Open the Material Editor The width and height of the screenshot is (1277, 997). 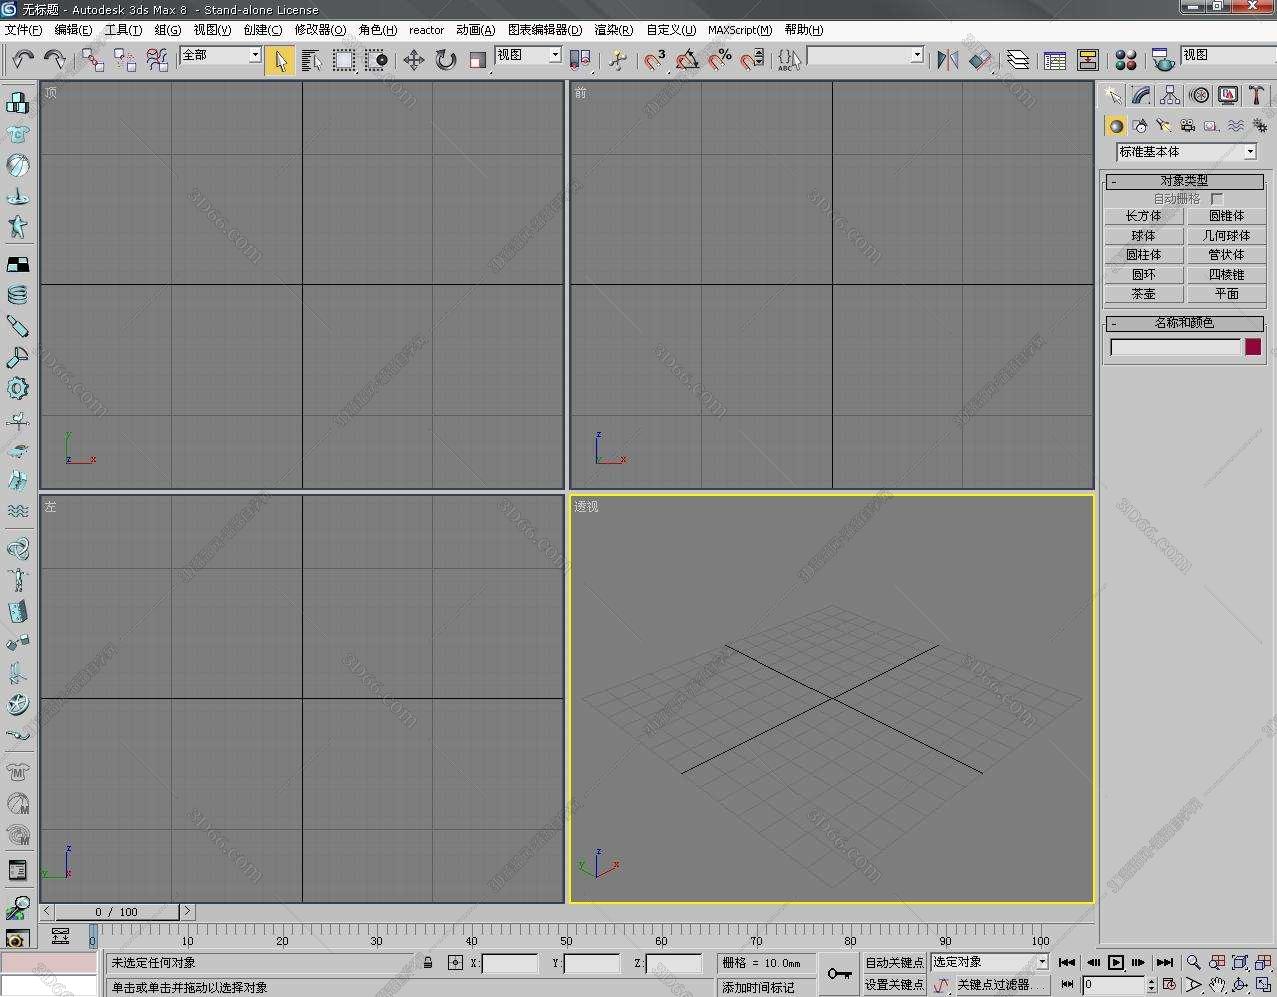1126,60
